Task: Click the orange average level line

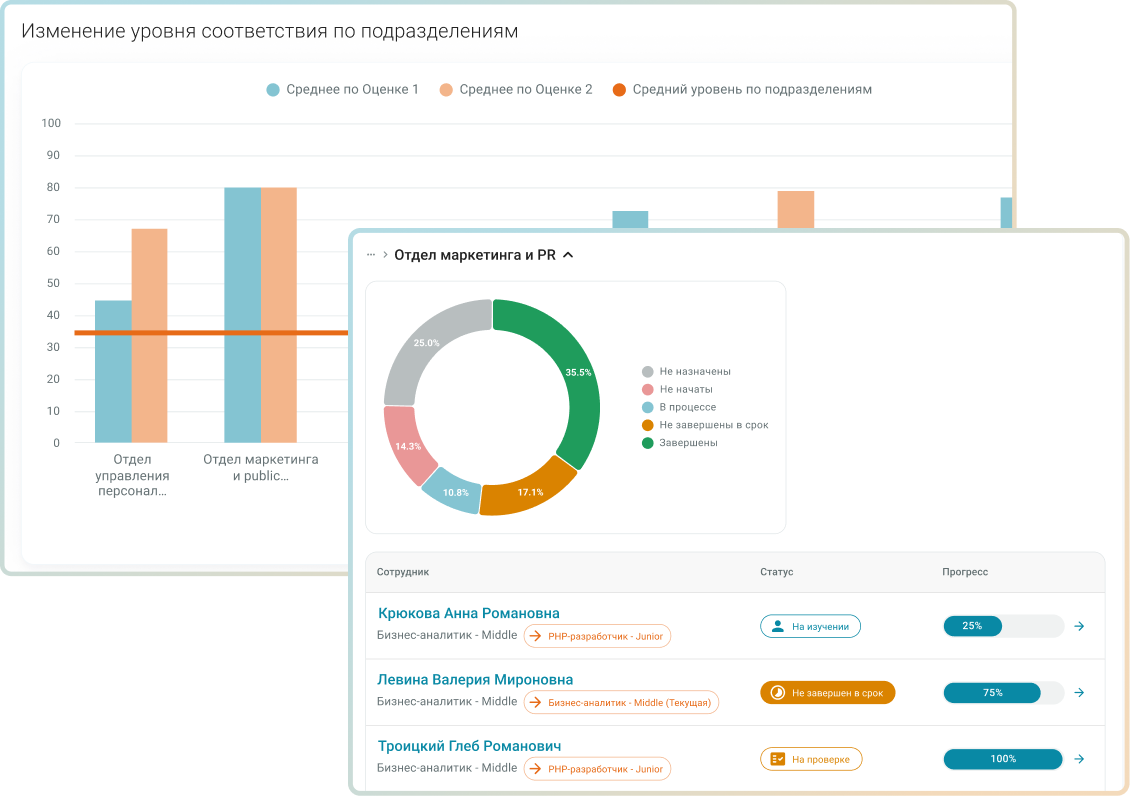Action: 211,333
